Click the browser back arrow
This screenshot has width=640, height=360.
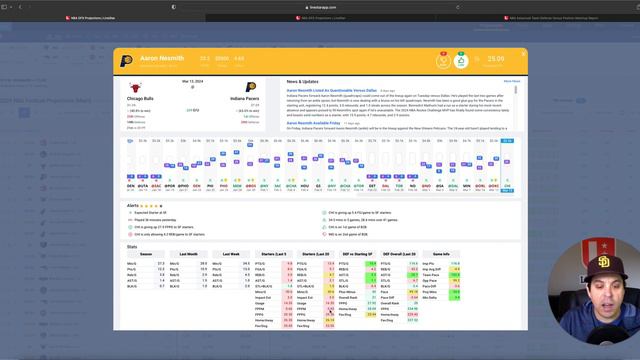(x=20, y=7)
